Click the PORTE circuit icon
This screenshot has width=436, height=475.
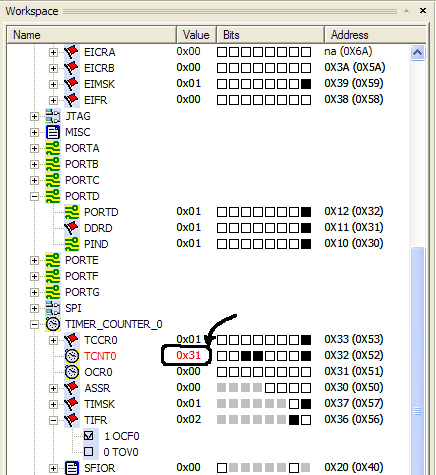53,260
